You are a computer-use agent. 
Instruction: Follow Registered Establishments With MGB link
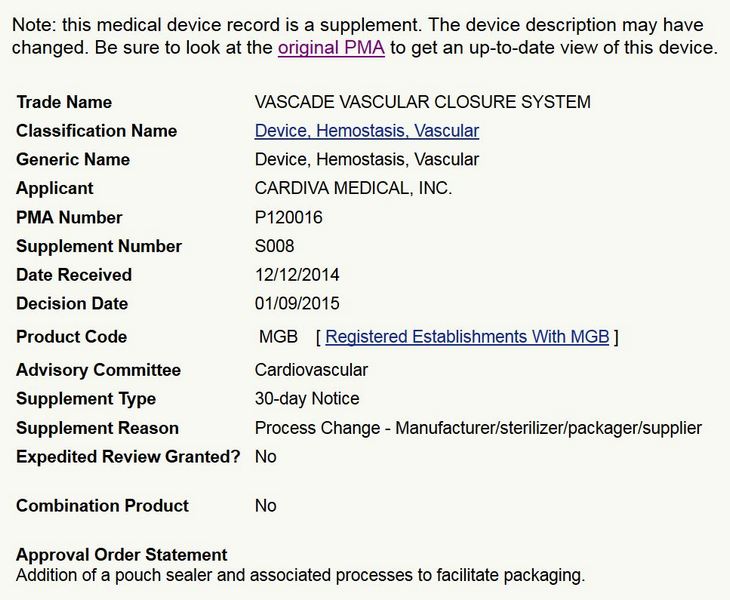467,337
